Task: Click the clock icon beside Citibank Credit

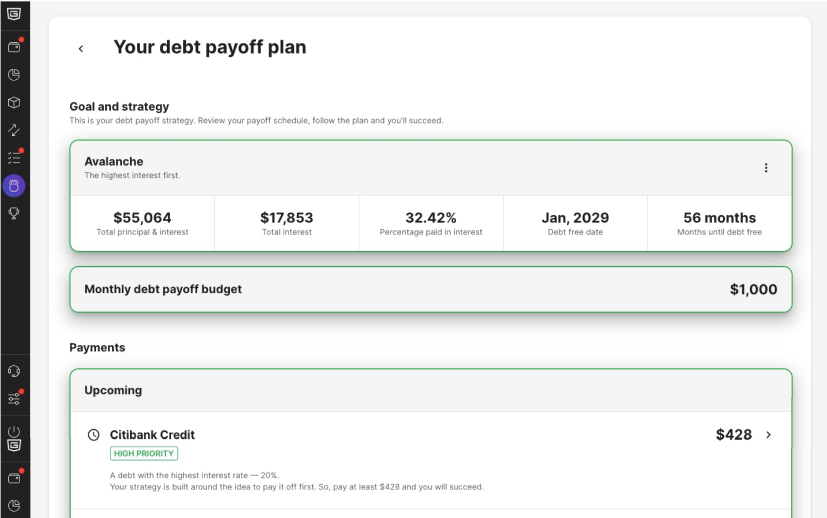Action: pos(93,435)
